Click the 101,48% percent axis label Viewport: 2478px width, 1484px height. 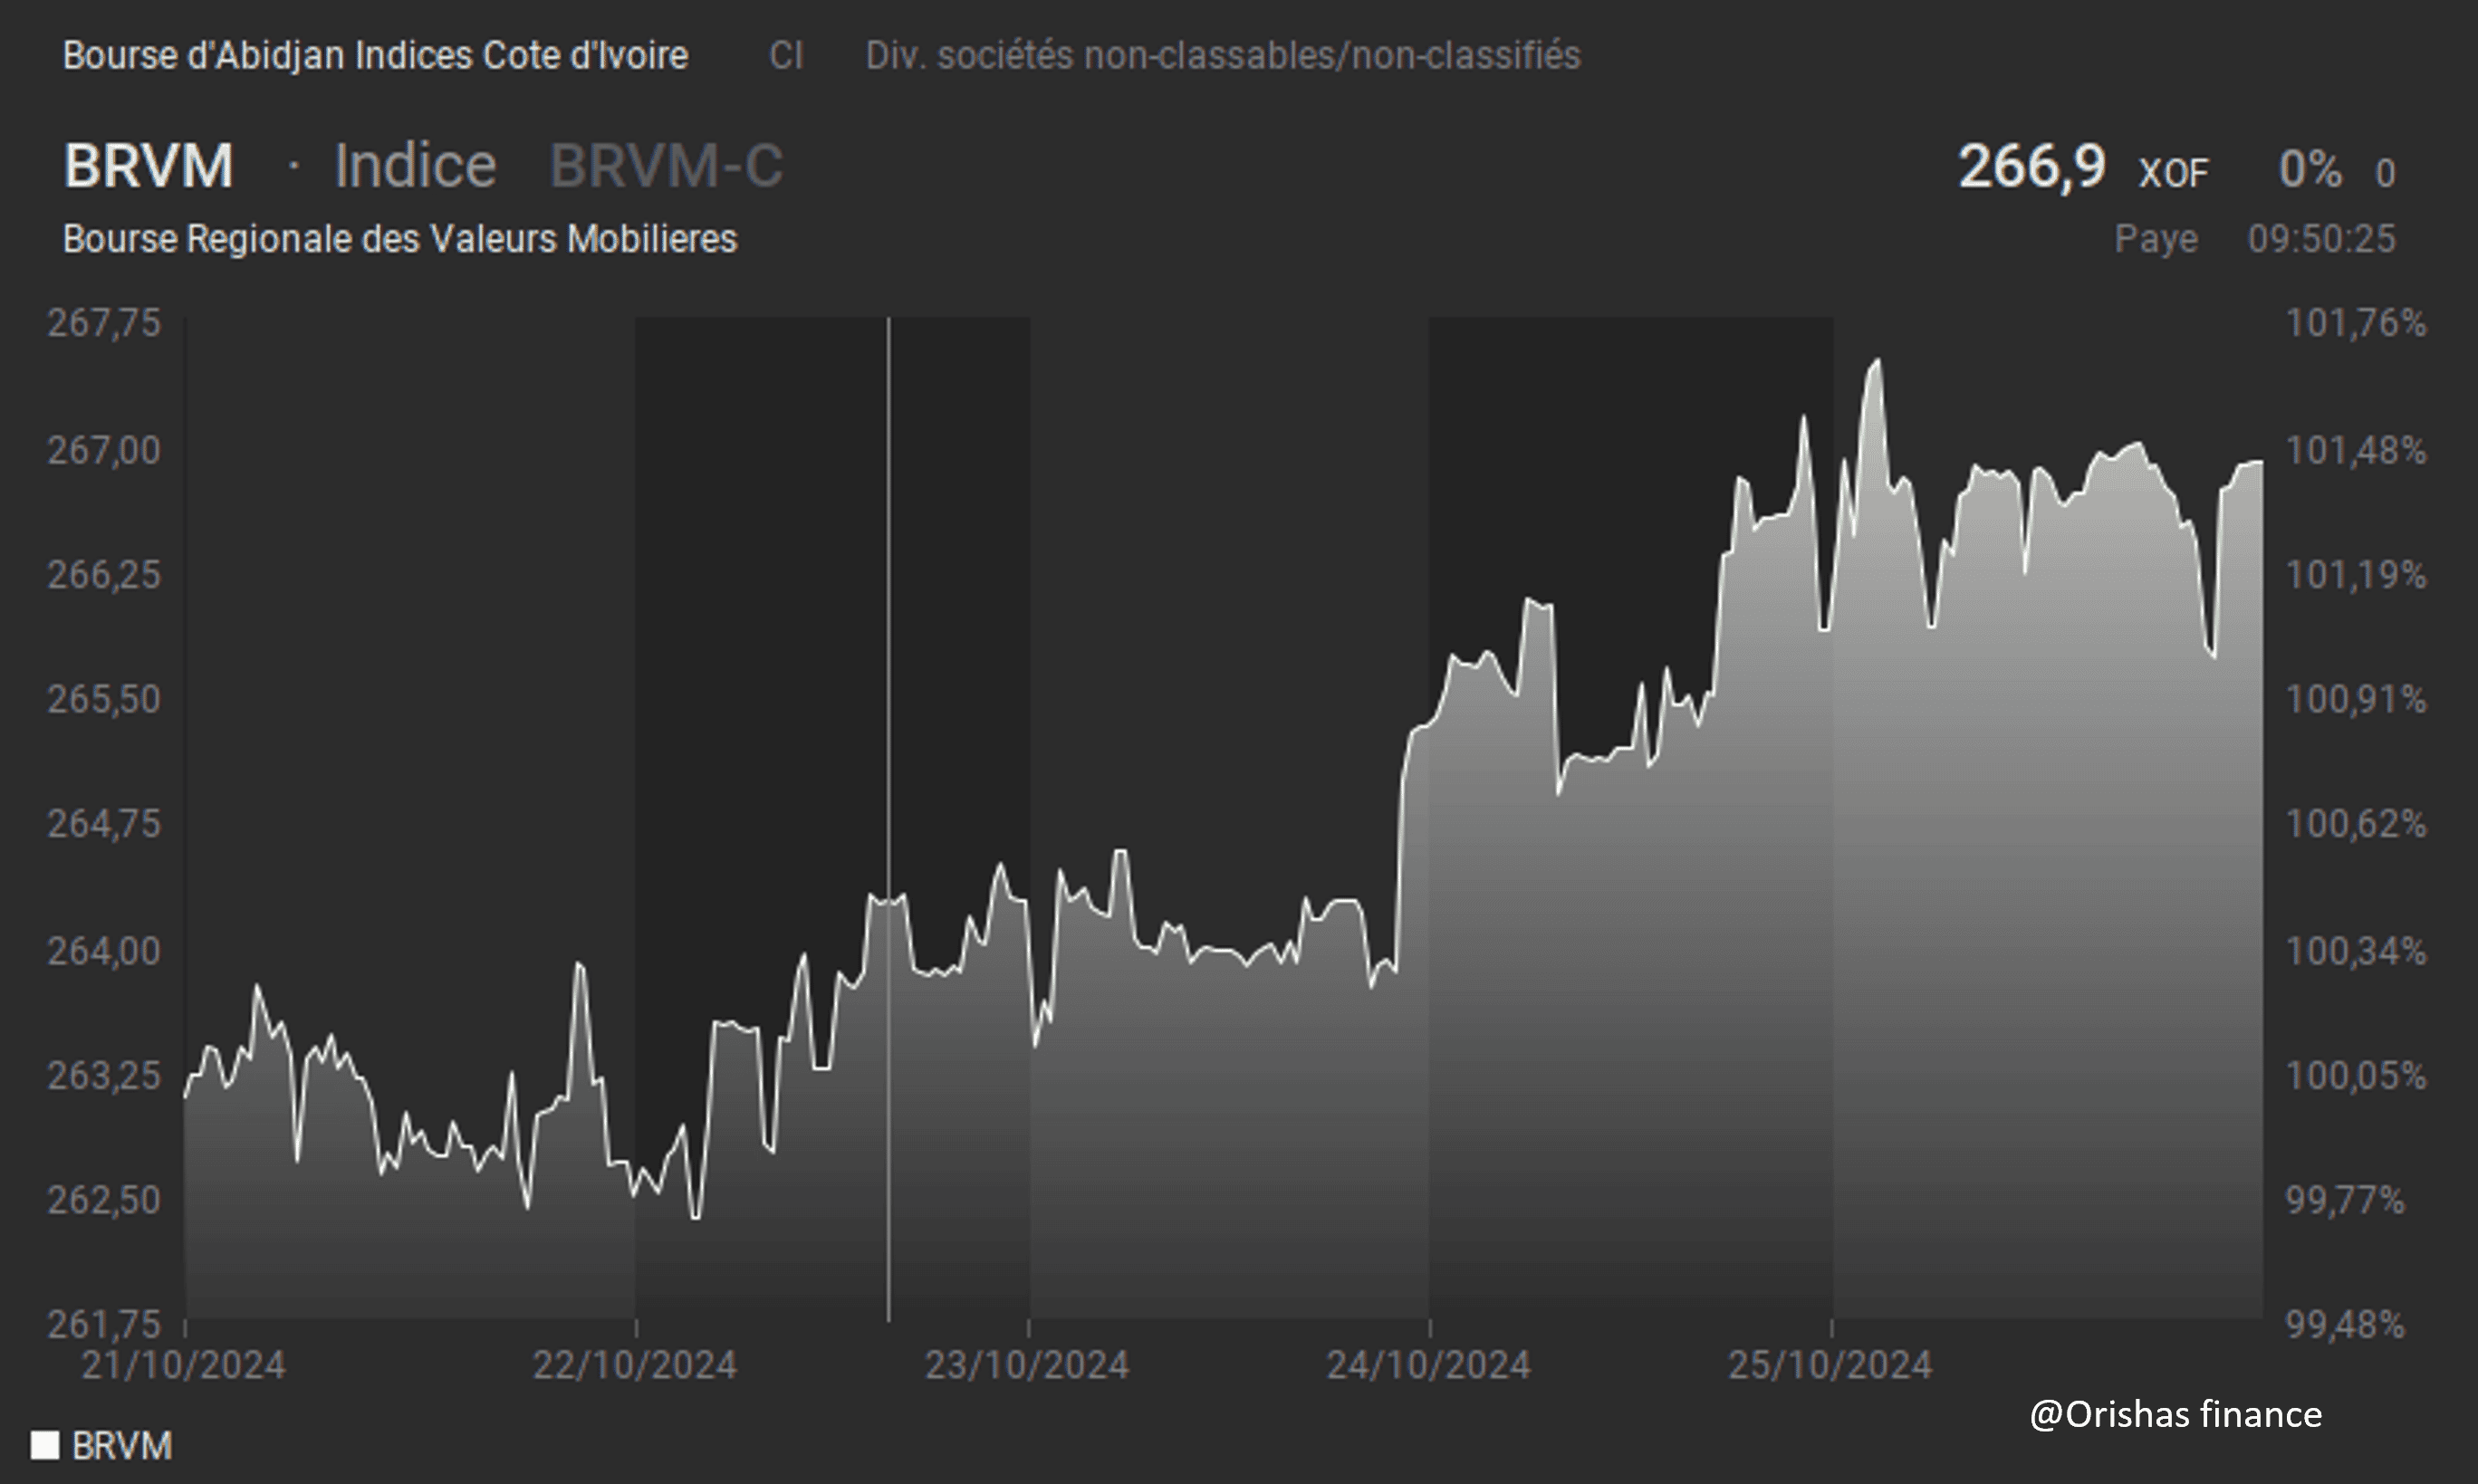tap(2356, 450)
